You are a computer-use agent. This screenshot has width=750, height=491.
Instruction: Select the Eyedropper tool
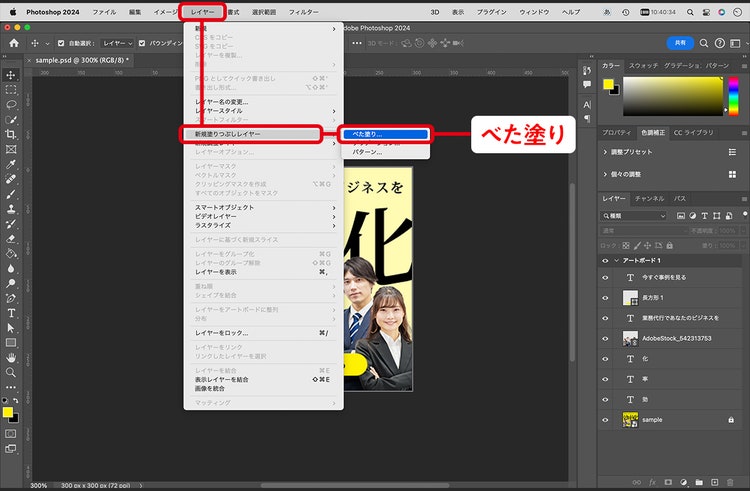click(11, 164)
